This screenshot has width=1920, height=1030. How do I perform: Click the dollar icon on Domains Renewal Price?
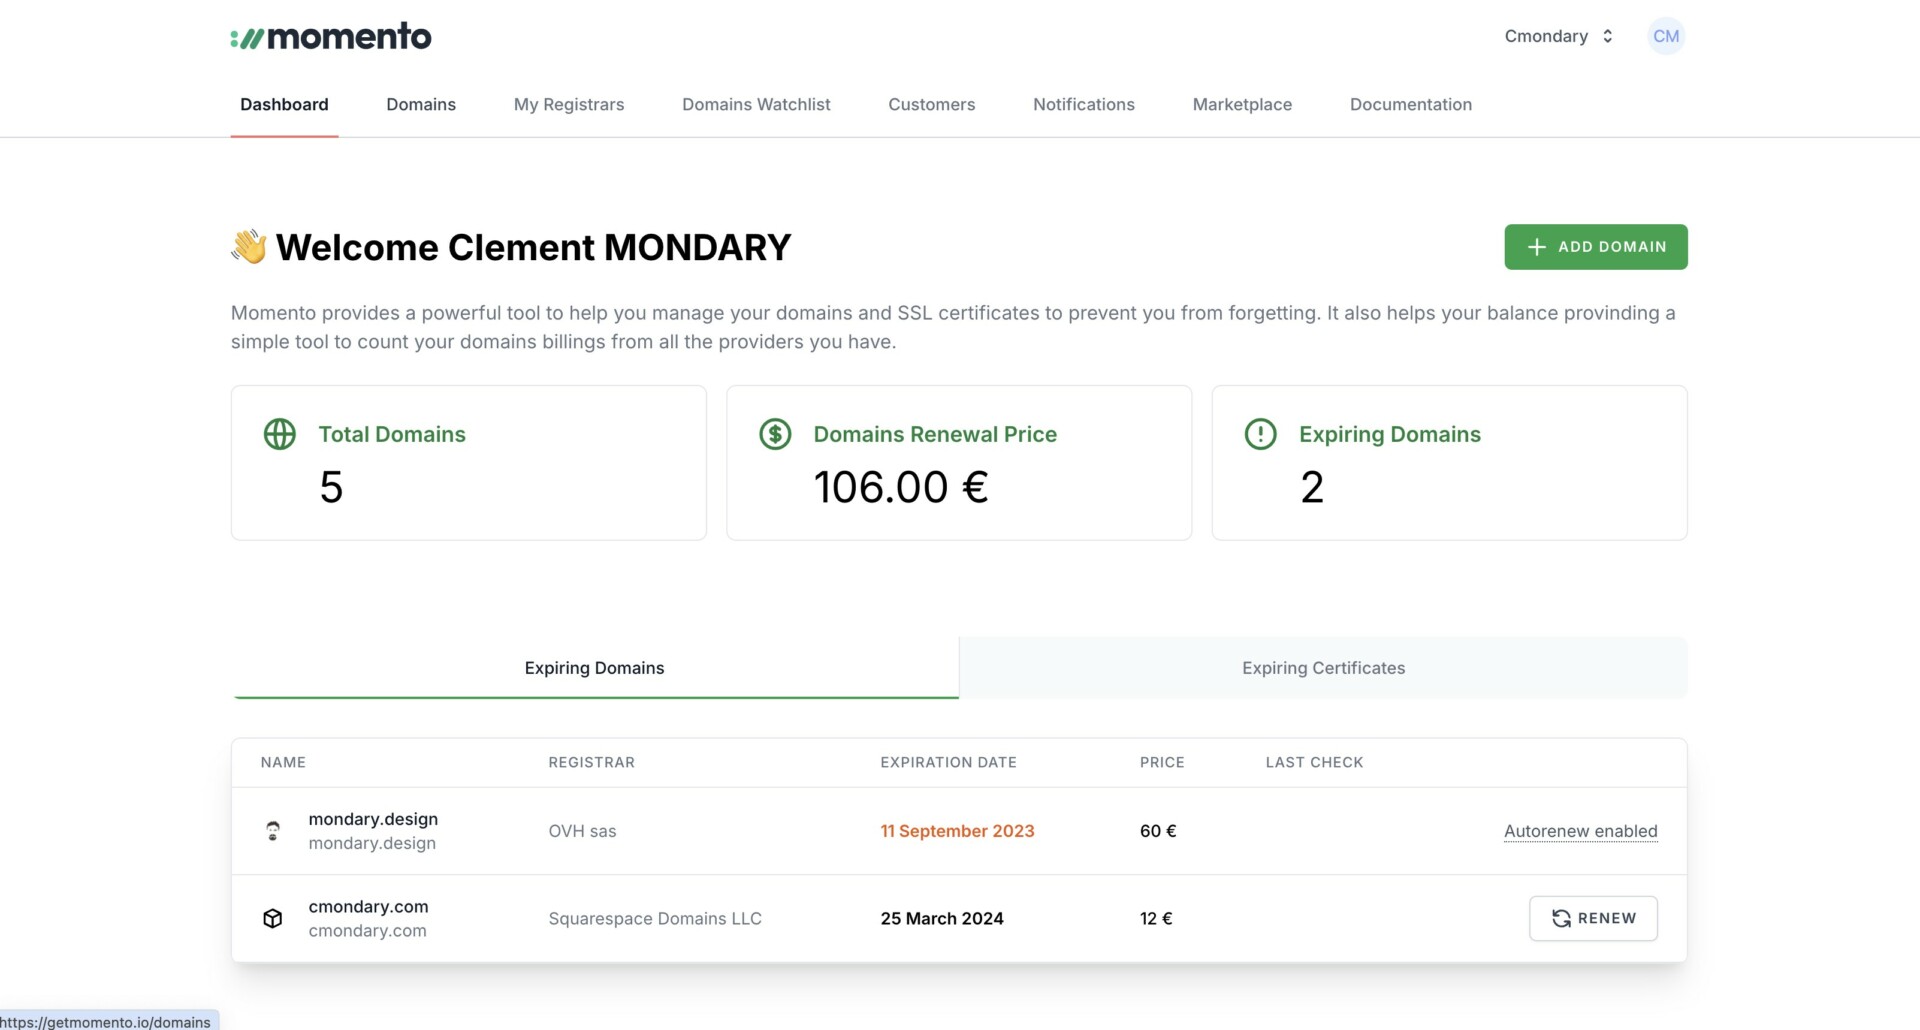[775, 434]
